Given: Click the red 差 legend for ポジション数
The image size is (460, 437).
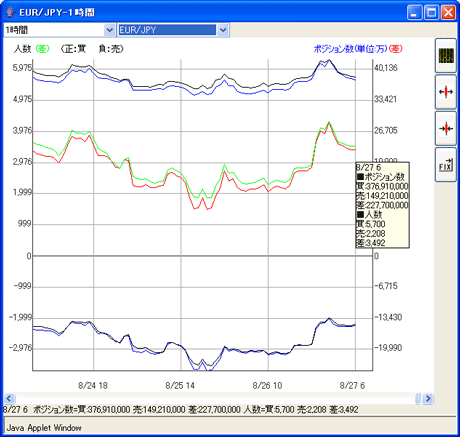Looking at the screenshot, I should 396,49.
